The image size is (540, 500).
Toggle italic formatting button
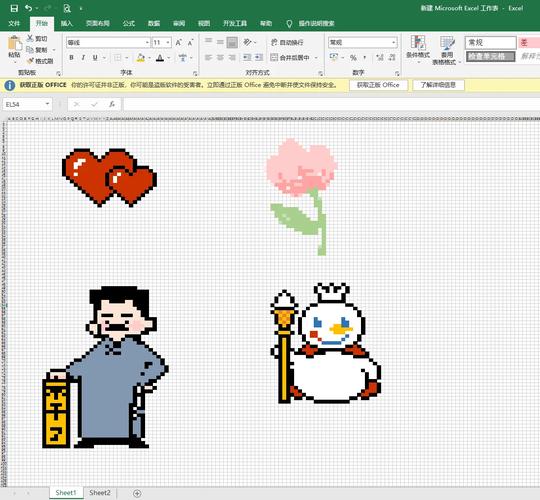(83, 58)
